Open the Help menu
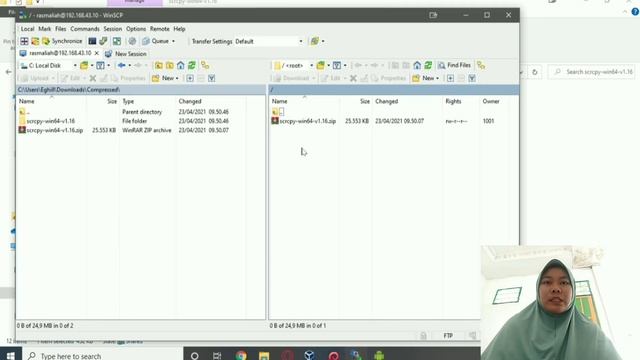This screenshot has width=640, height=360. tap(179, 29)
